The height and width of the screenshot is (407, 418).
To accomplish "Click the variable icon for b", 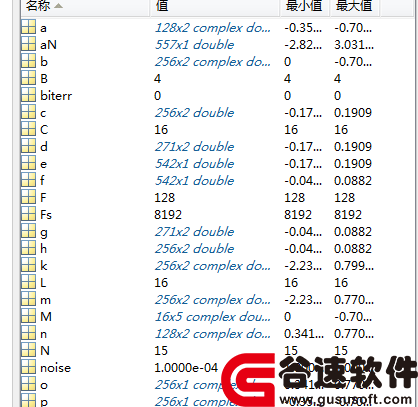I will tap(28, 61).
